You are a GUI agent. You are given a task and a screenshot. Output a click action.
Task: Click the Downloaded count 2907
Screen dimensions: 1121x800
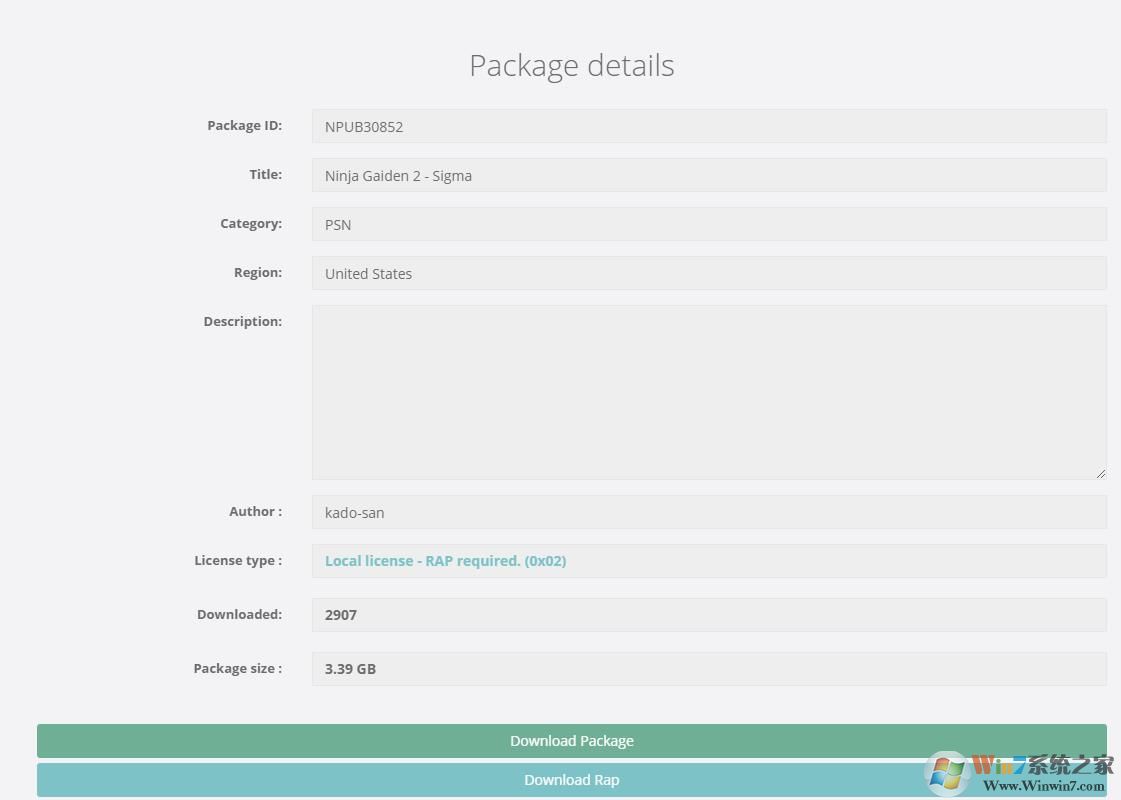(x=340, y=615)
